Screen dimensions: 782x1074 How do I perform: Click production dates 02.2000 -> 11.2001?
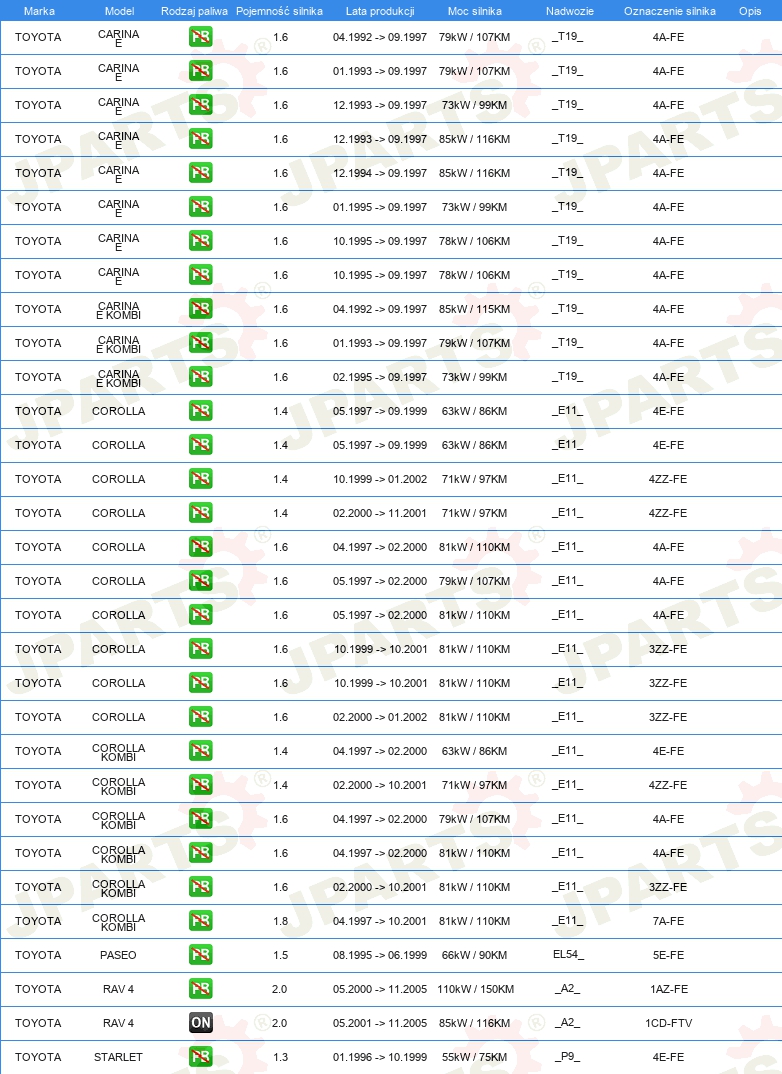click(380, 513)
